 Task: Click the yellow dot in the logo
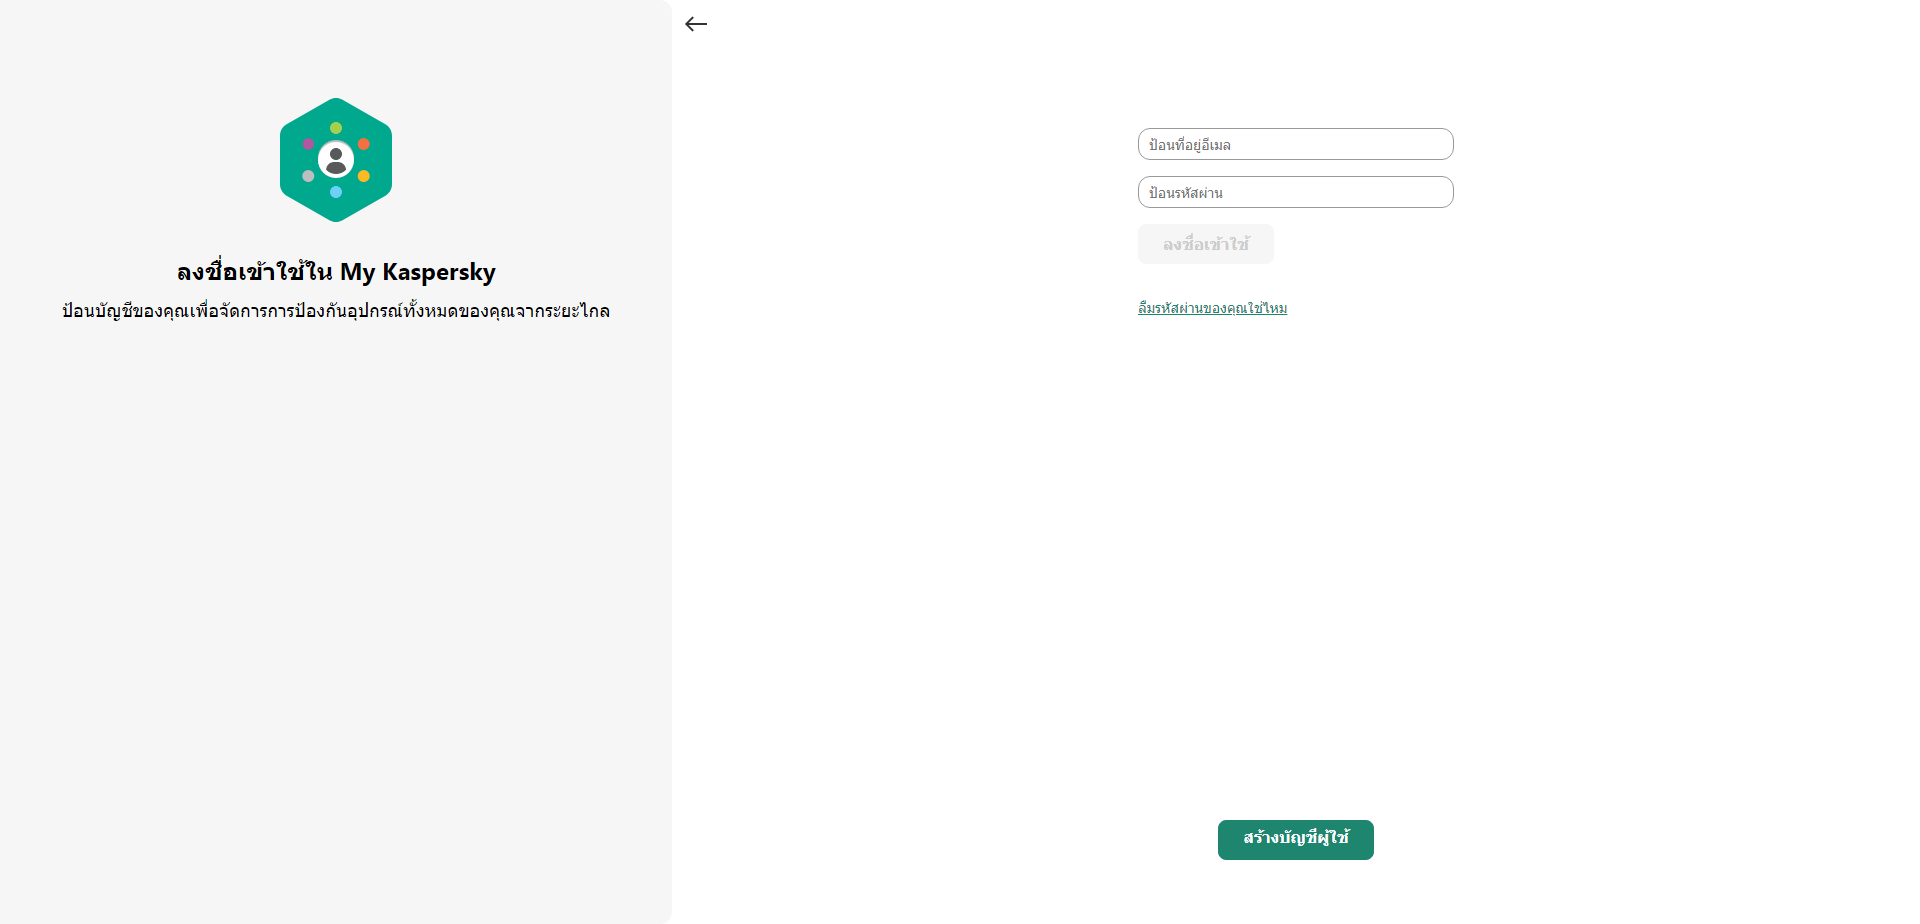click(364, 176)
